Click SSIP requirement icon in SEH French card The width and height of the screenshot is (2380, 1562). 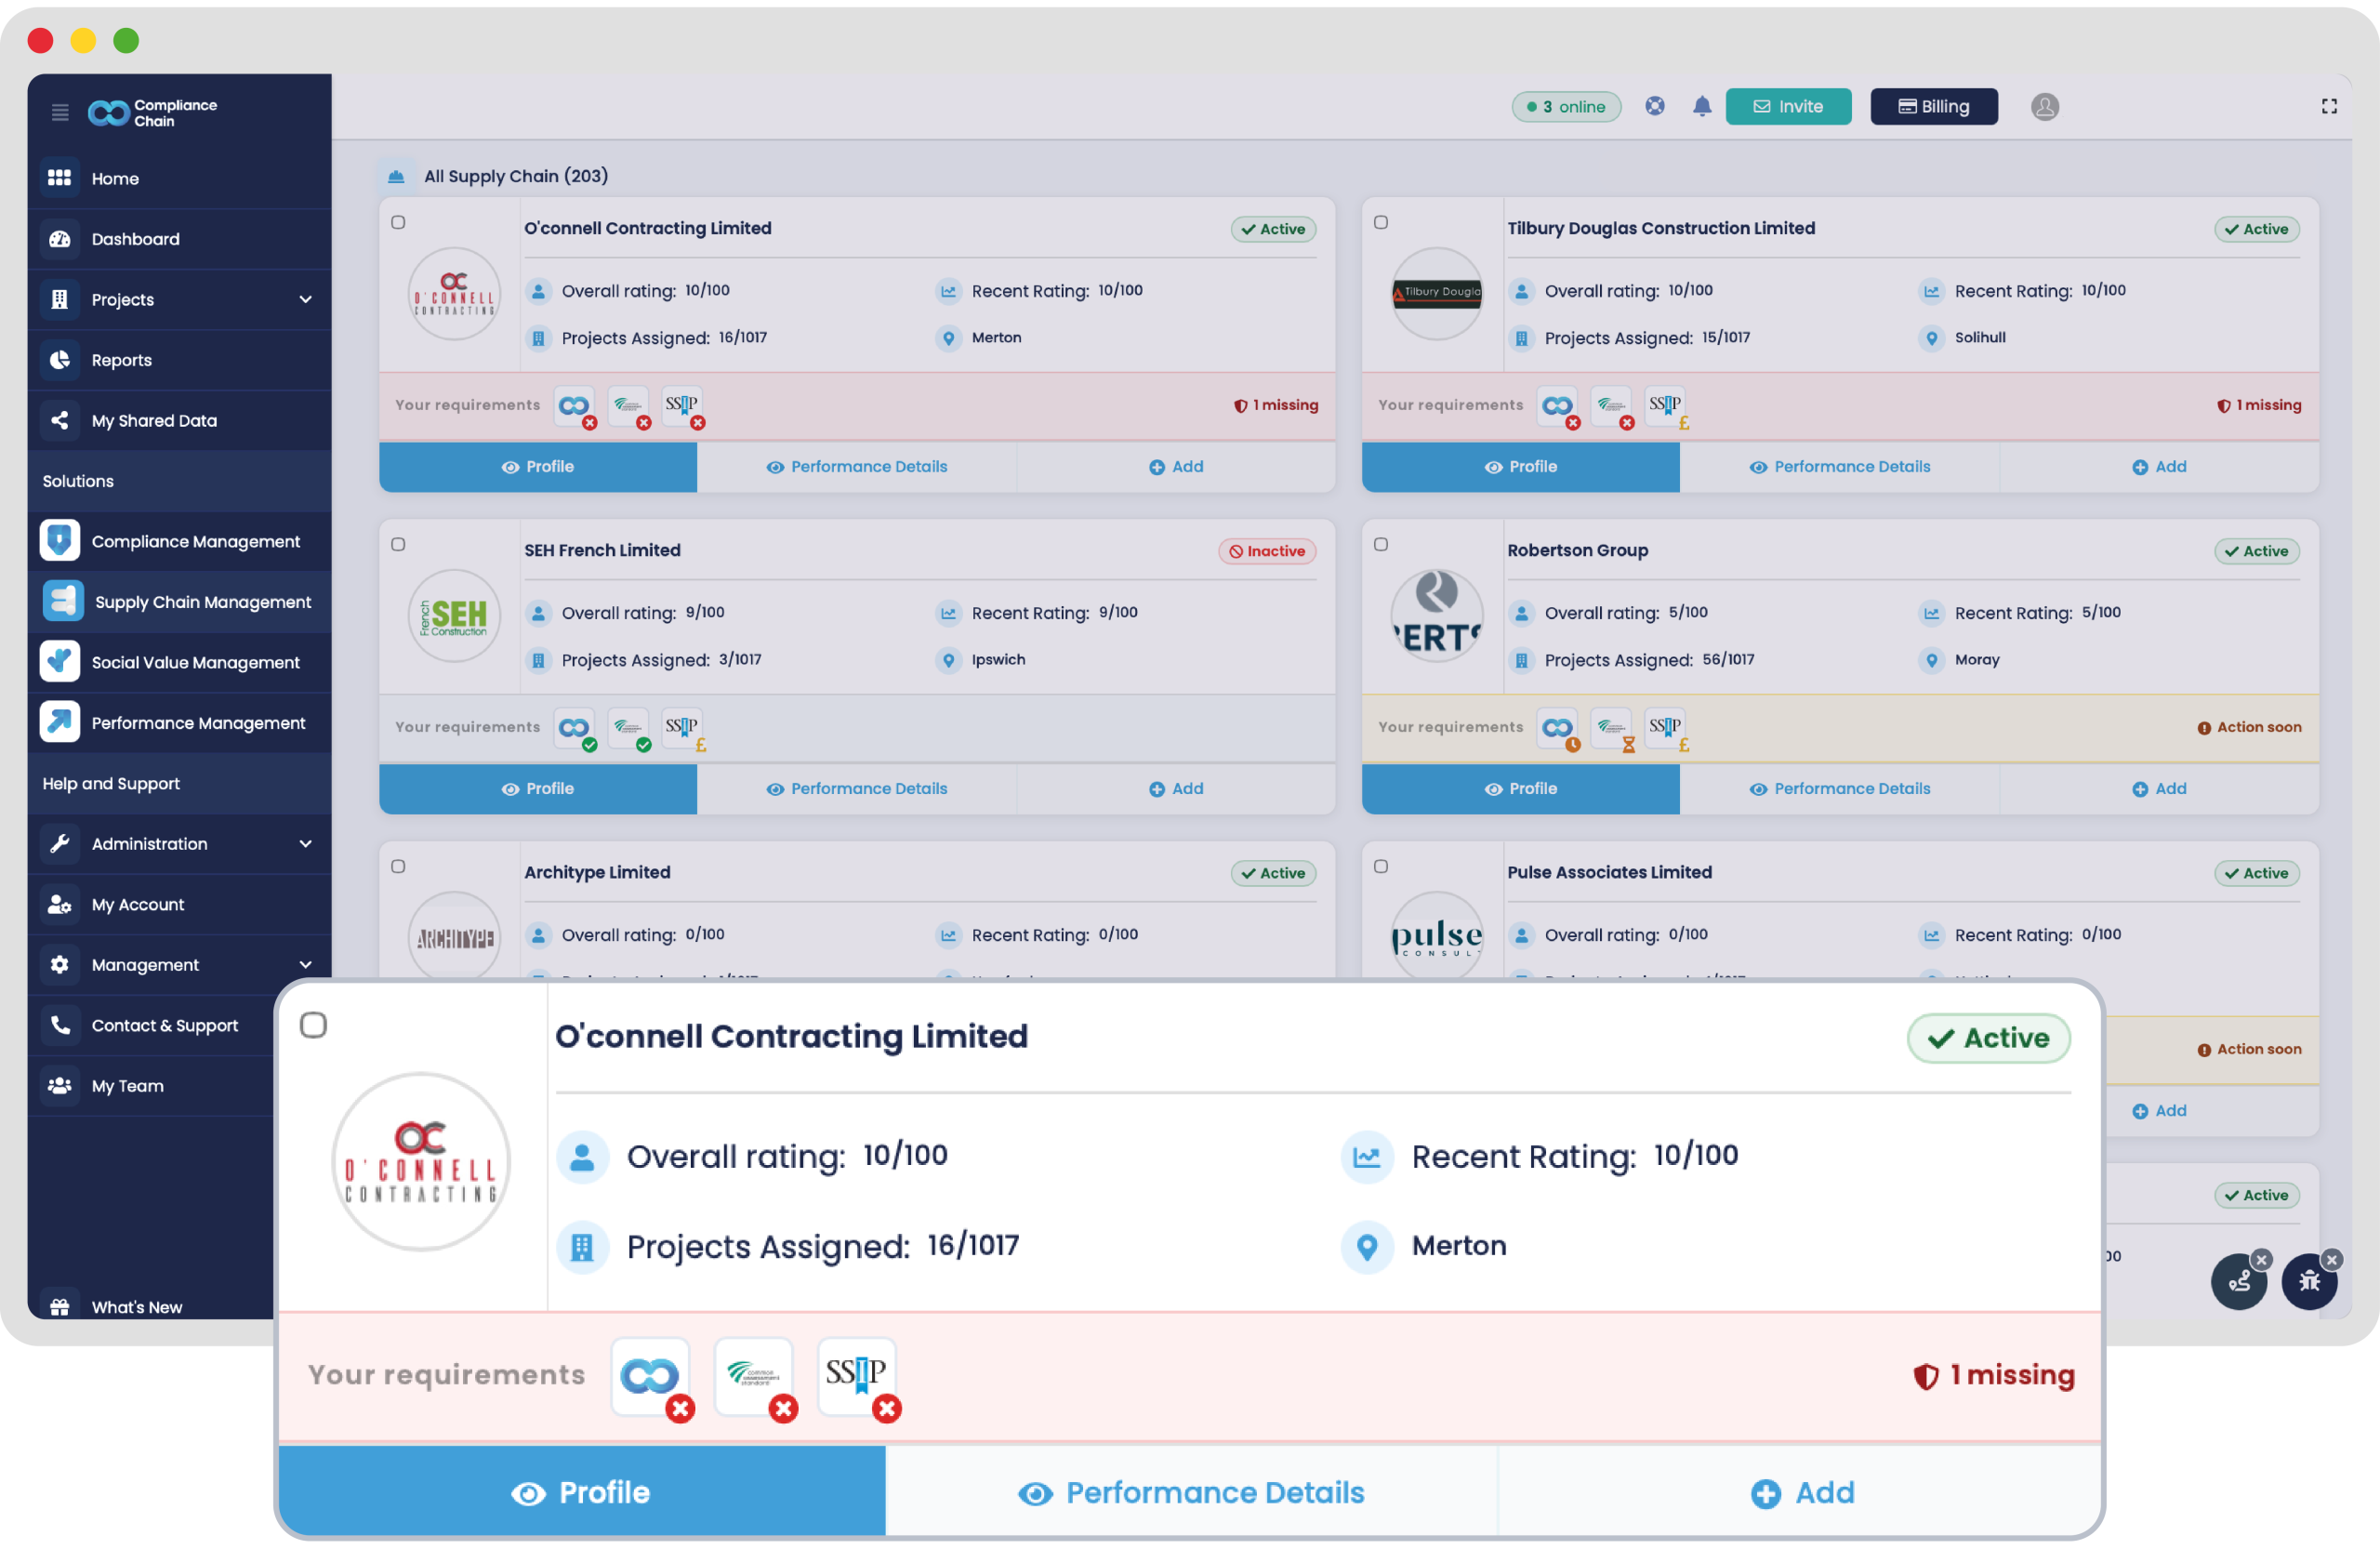682,727
